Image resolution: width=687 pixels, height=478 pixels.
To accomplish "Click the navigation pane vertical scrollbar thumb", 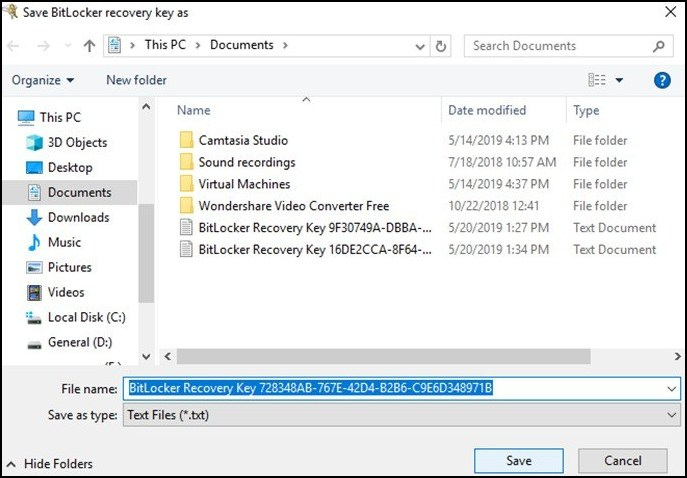I will click(x=146, y=253).
